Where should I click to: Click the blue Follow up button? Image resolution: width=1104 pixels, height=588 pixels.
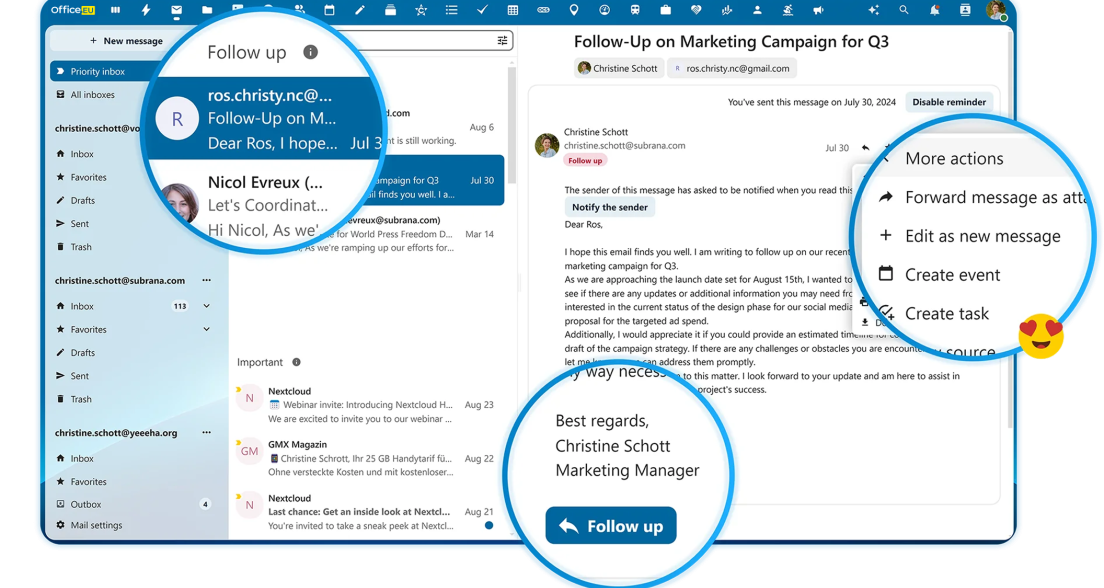pyautogui.click(x=610, y=526)
